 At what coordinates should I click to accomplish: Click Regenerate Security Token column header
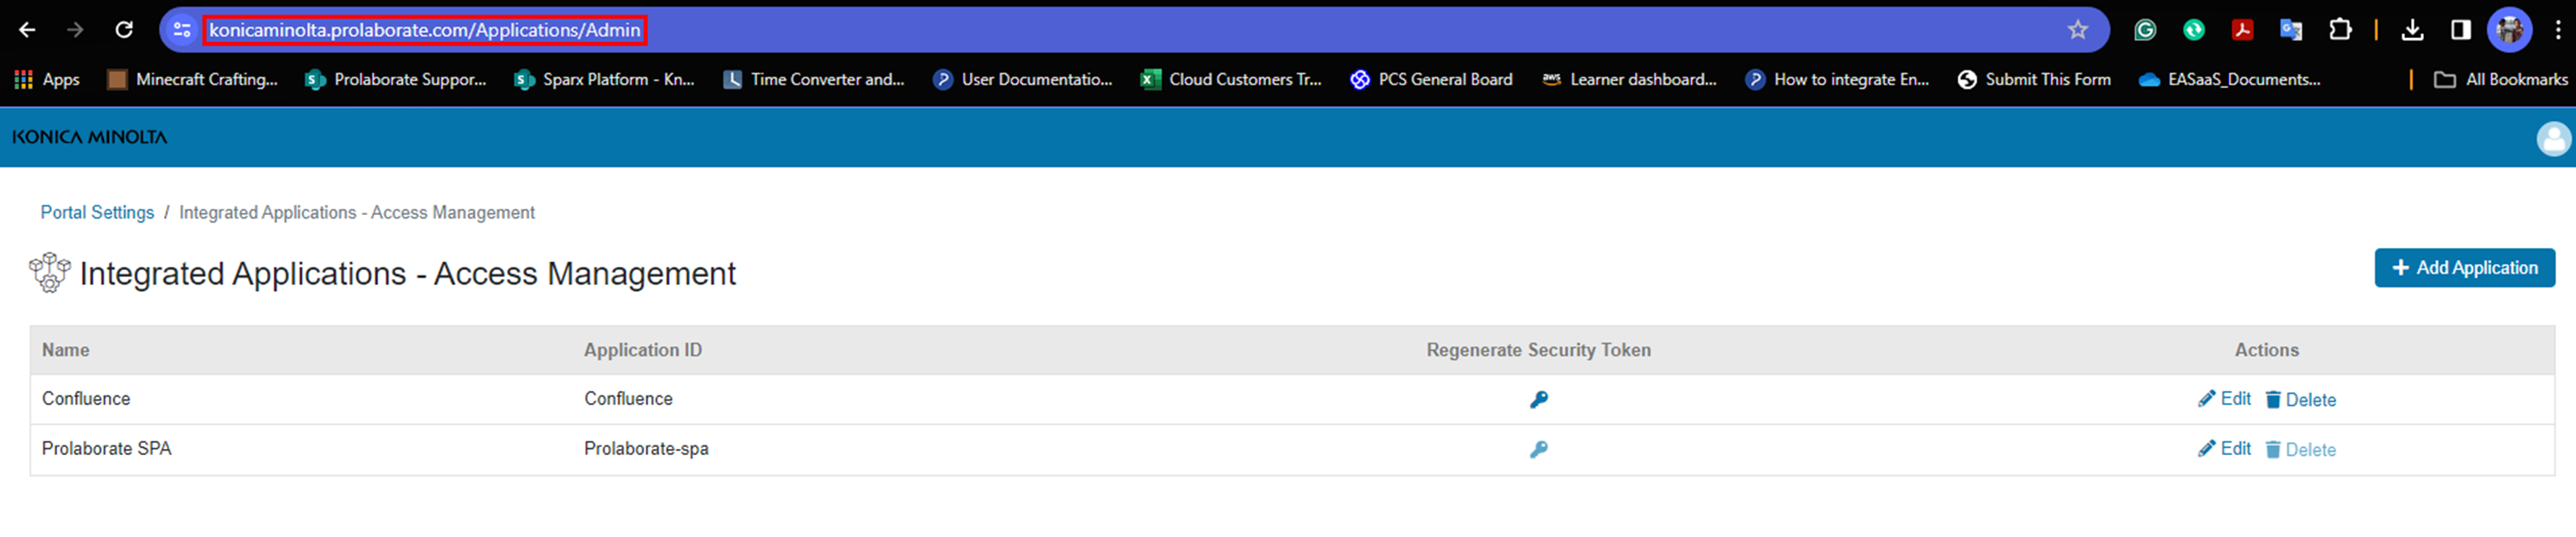(x=1538, y=350)
